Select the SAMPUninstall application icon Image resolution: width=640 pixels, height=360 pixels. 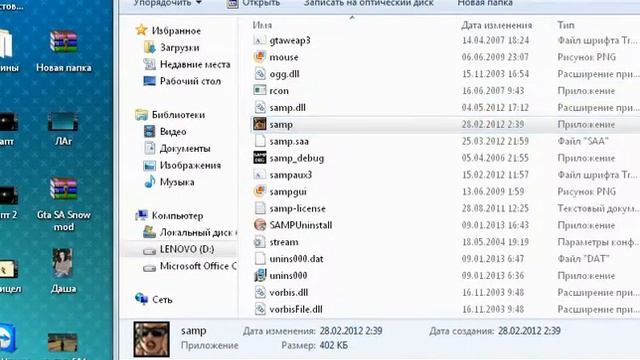pyautogui.click(x=260, y=225)
